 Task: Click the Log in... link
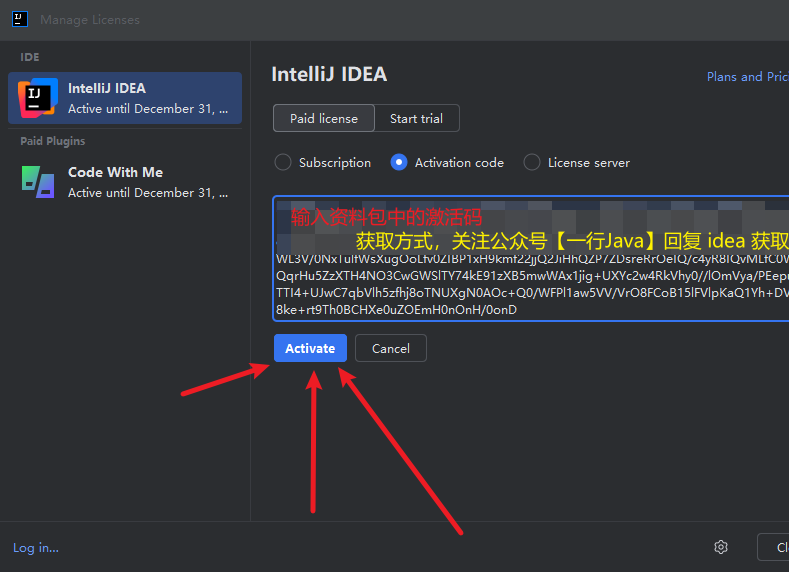pyautogui.click(x=36, y=547)
